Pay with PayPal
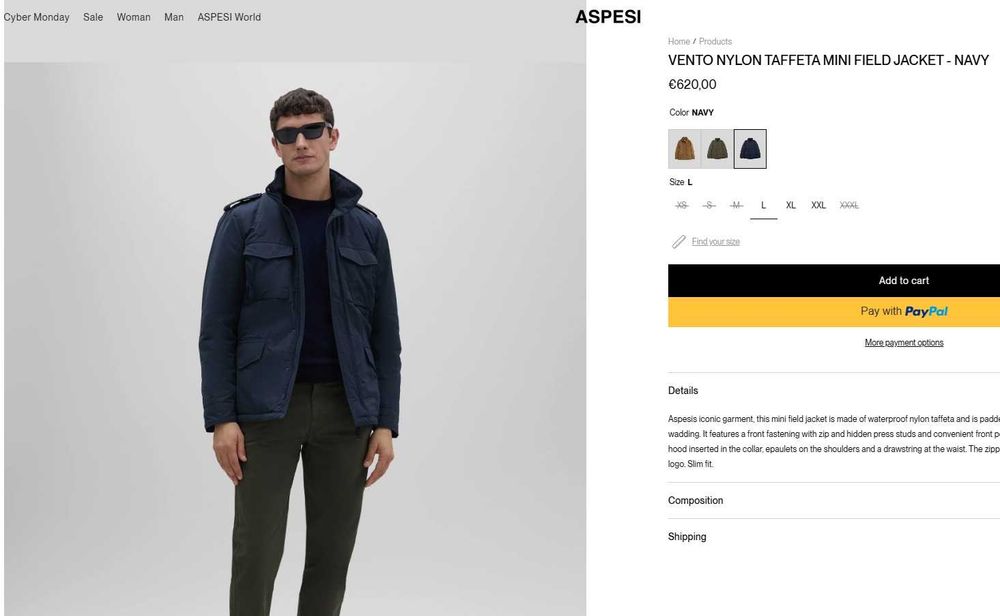 tap(903, 311)
